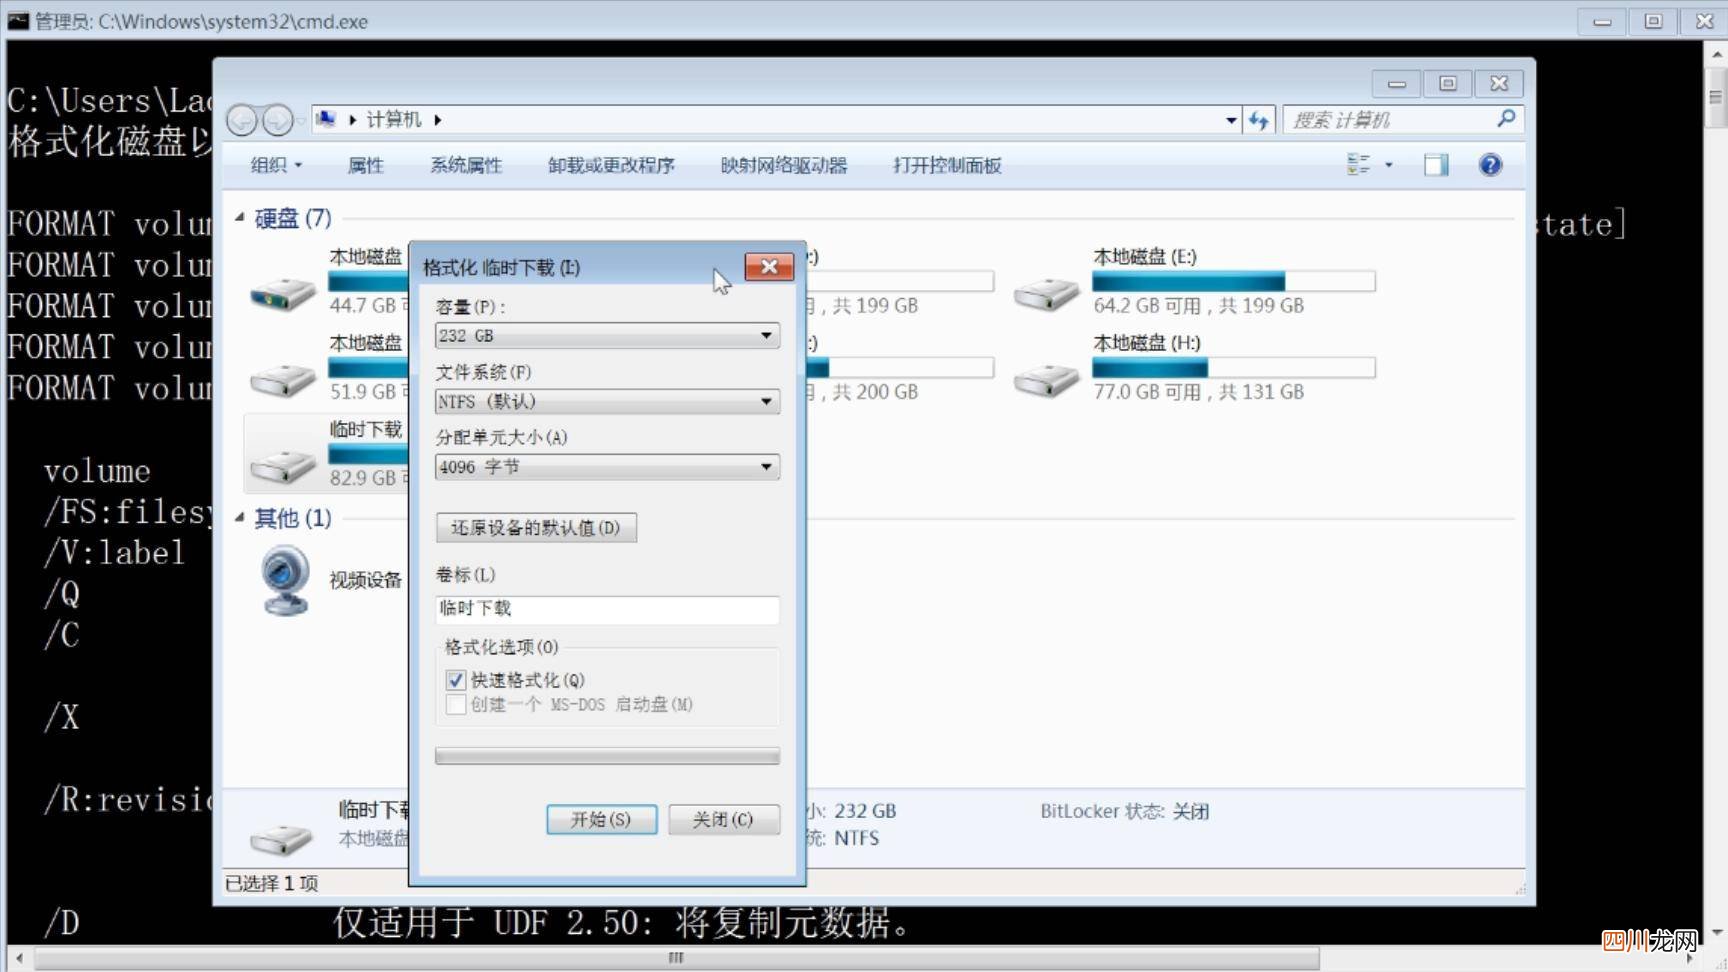Collapse the 其他 (1) group
Viewport: 1728px width, 972px height.
tap(240, 517)
